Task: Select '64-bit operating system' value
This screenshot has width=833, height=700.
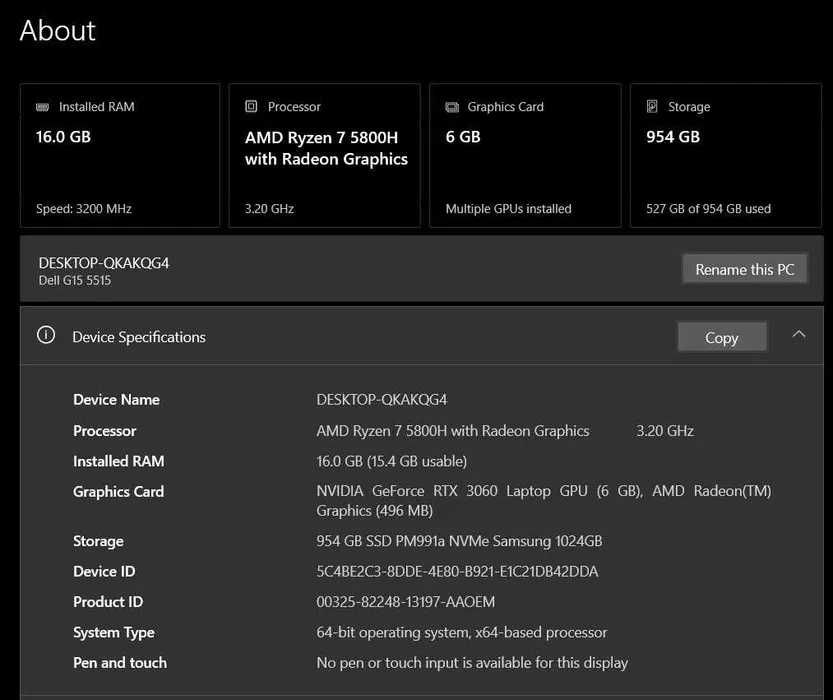Action: pyautogui.click(x=461, y=633)
